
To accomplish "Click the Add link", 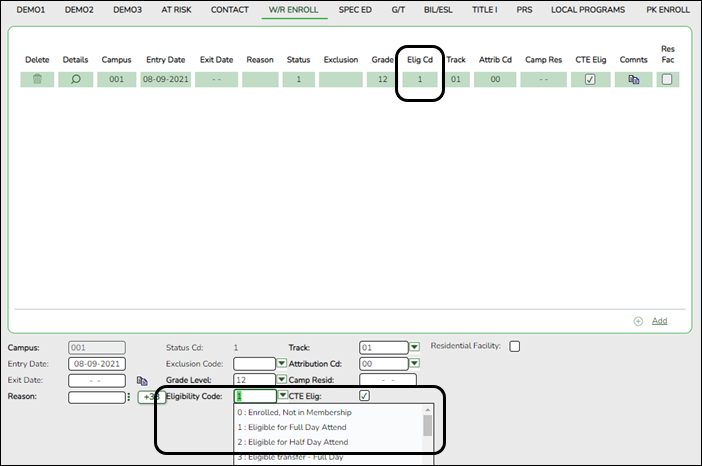I will tap(659, 321).
